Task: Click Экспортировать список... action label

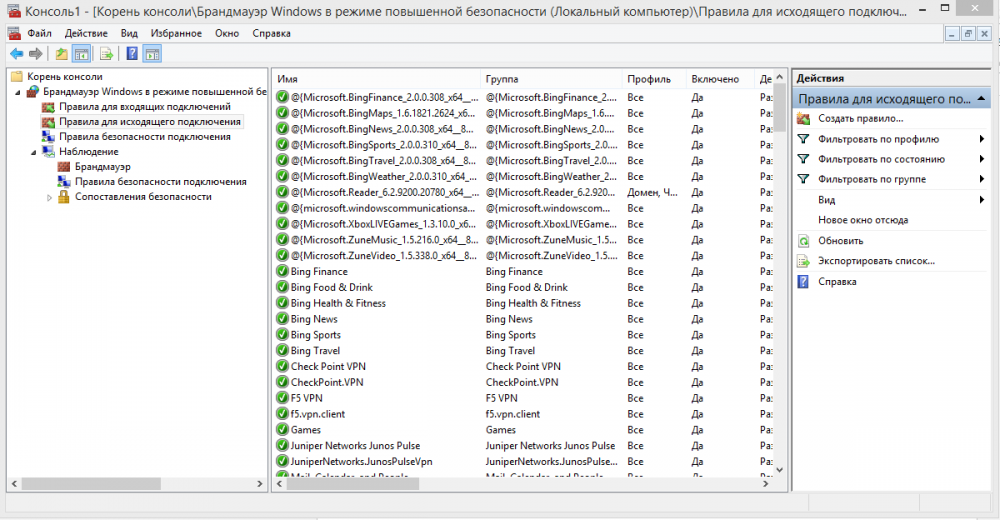Action: (876, 261)
